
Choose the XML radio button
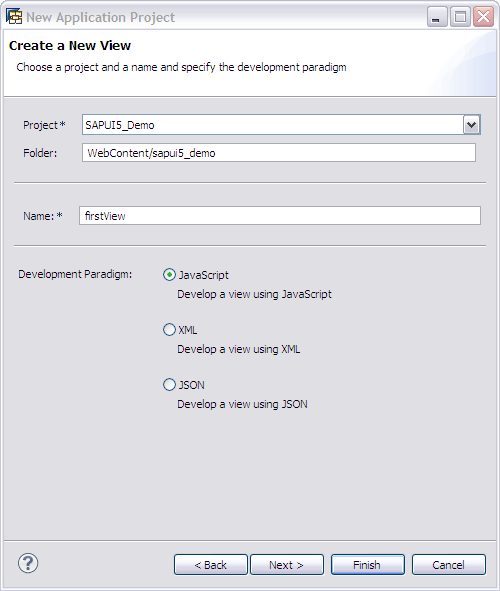coord(169,330)
